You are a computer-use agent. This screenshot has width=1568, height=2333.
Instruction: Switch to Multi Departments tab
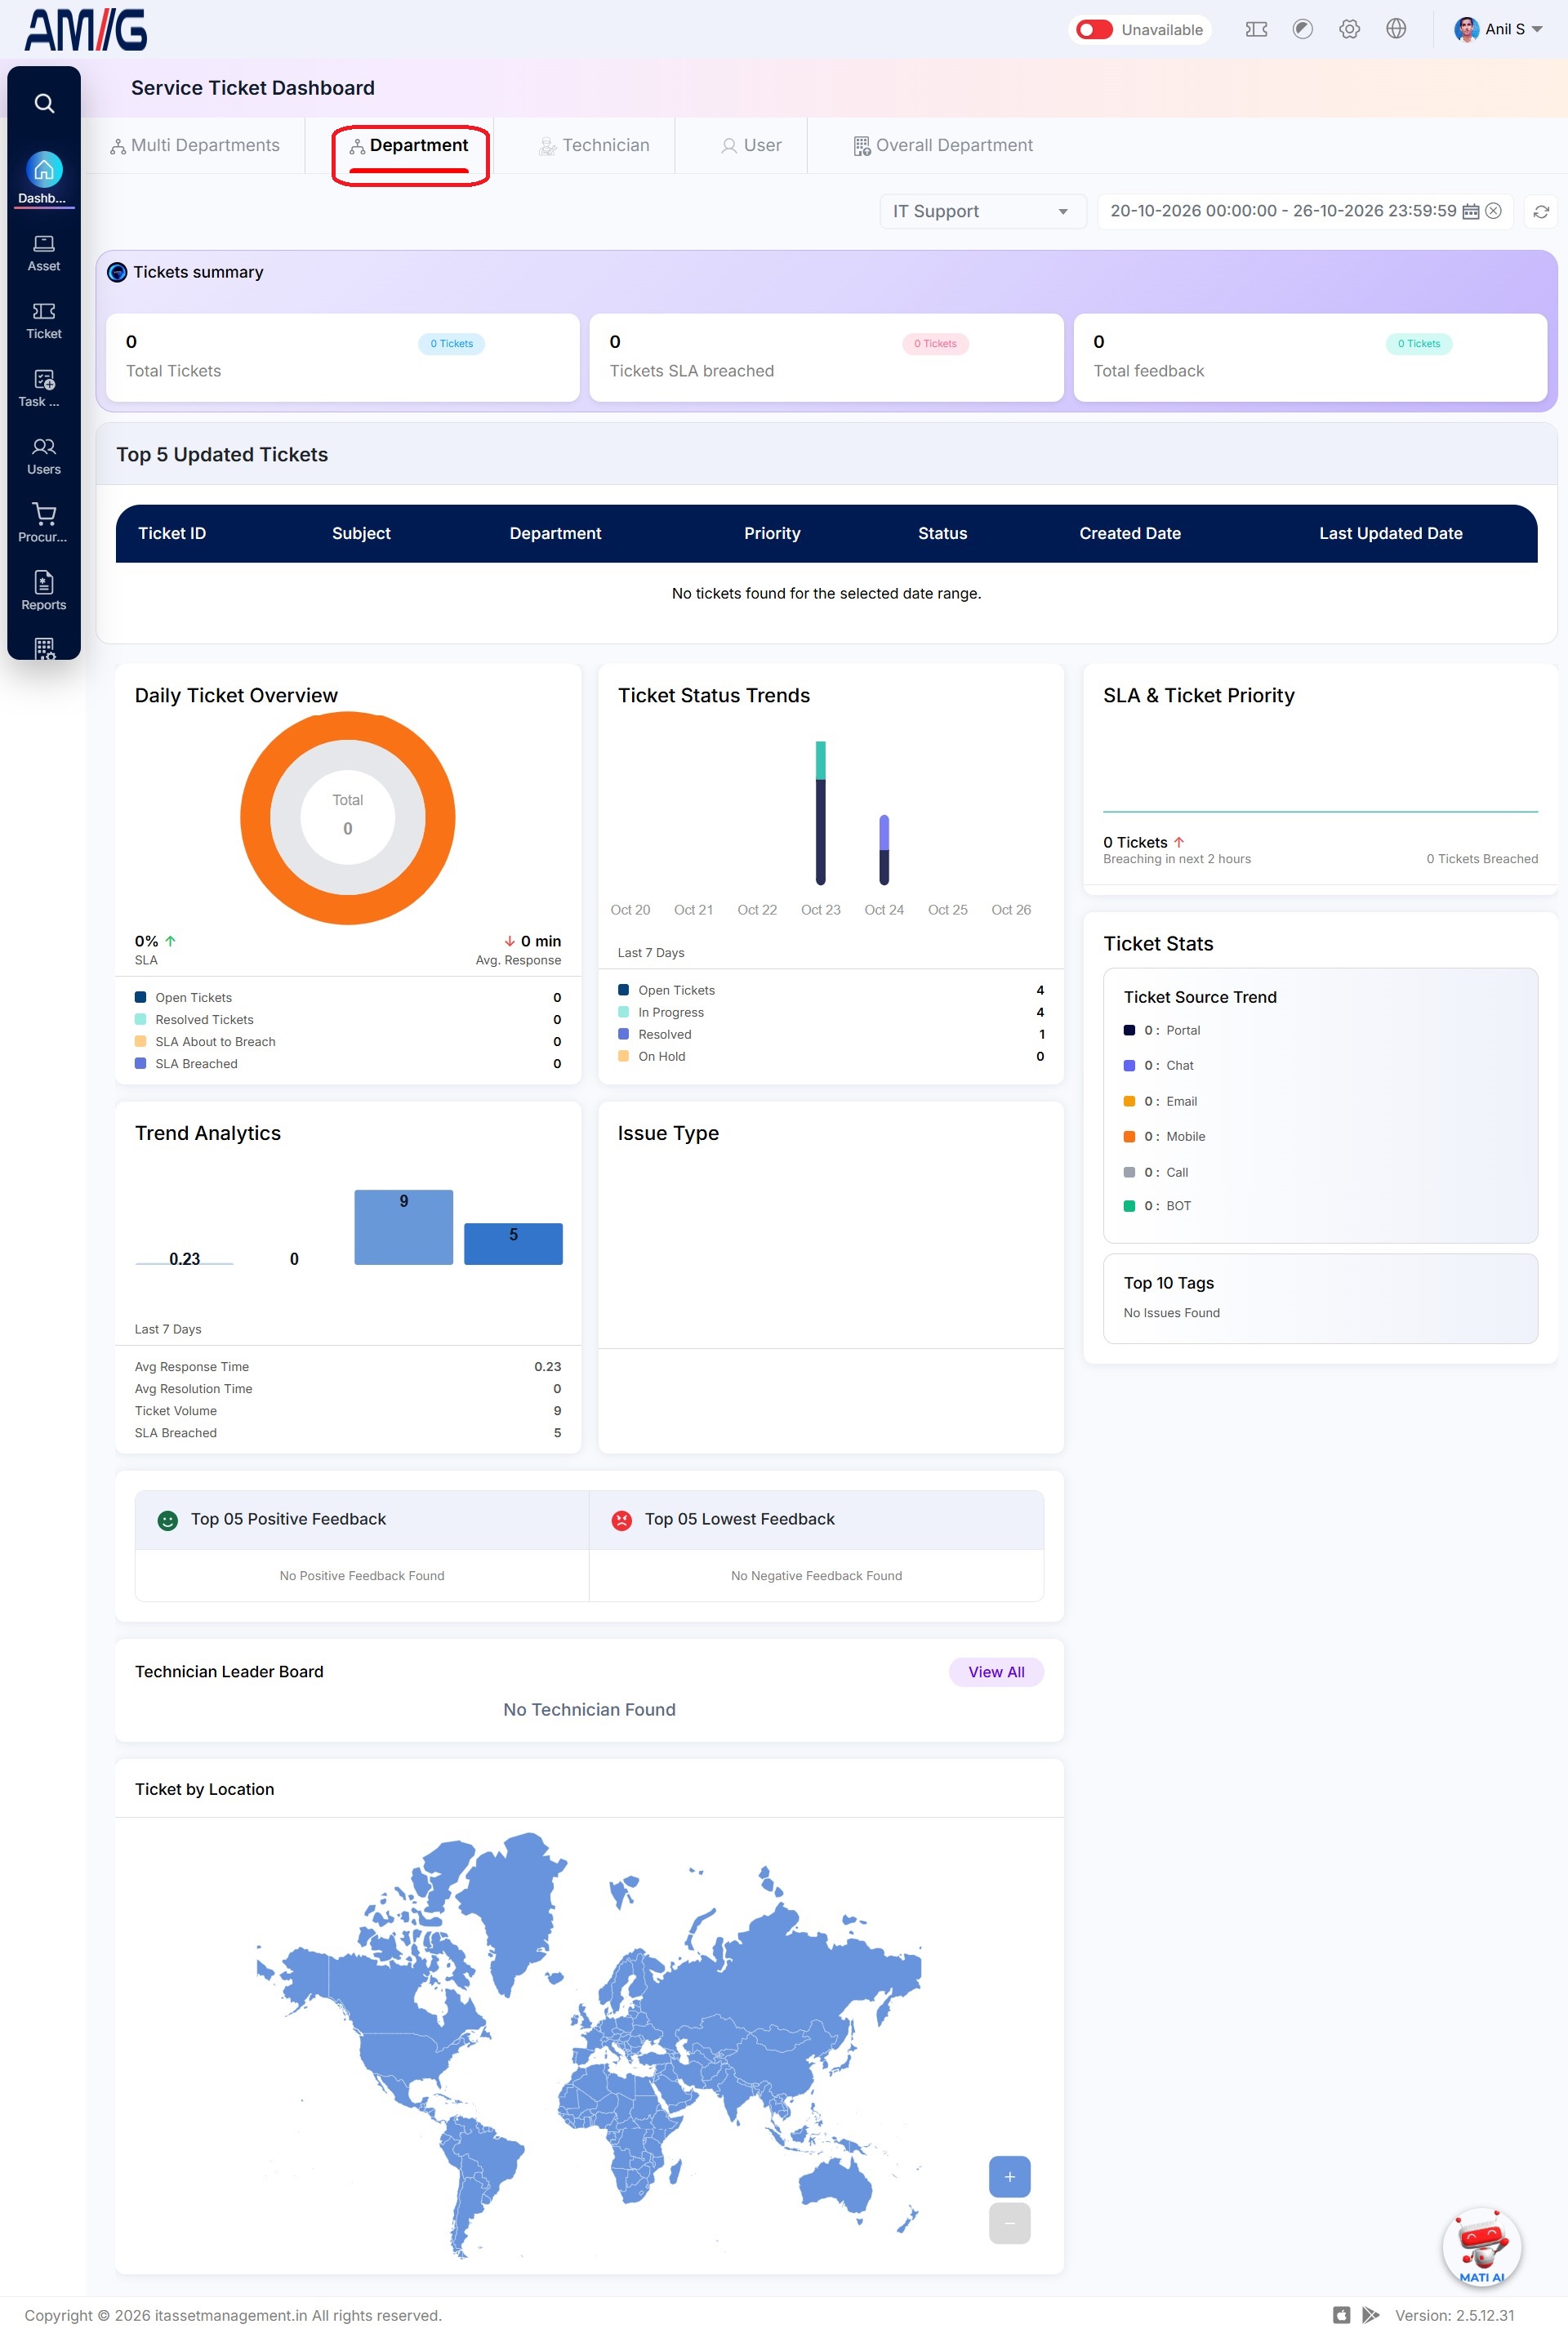click(x=195, y=145)
